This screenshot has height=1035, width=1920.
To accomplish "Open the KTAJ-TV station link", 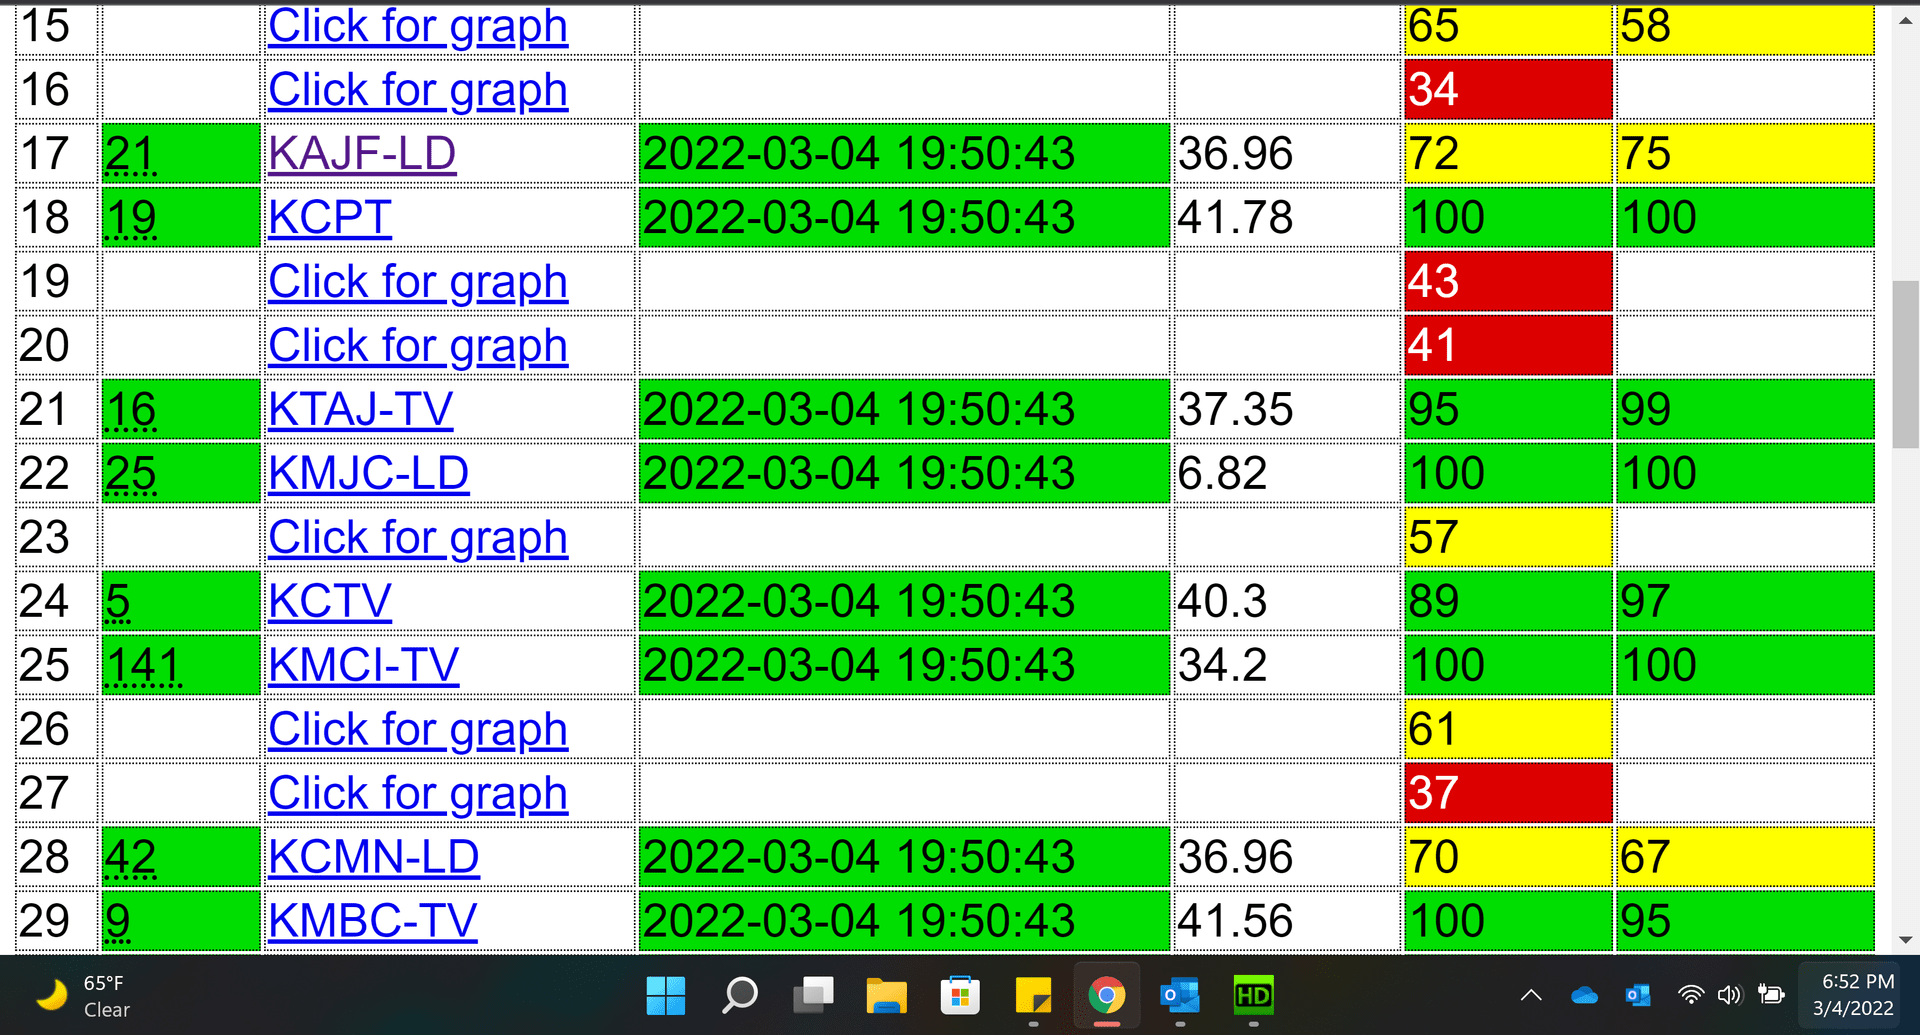I will 361,410.
